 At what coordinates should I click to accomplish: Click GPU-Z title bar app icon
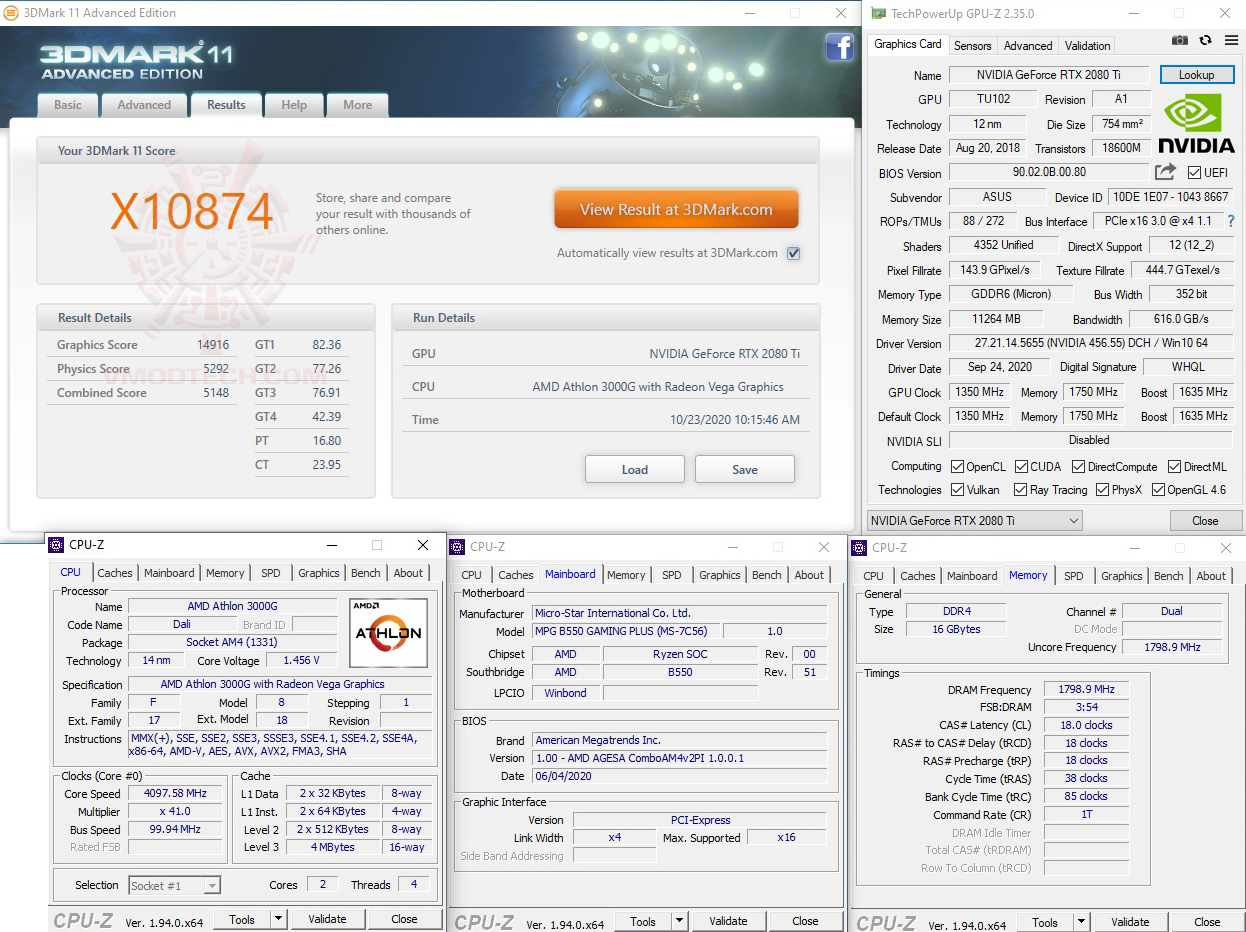(x=879, y=13)
